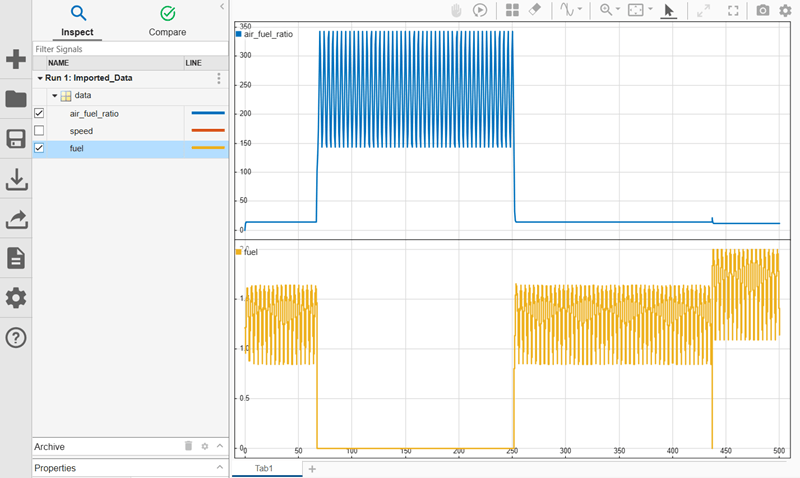This screenshot has height=478, width=800.
Task: Uncheck the fuel signal checkbox
Action: [x=39, y=148]
